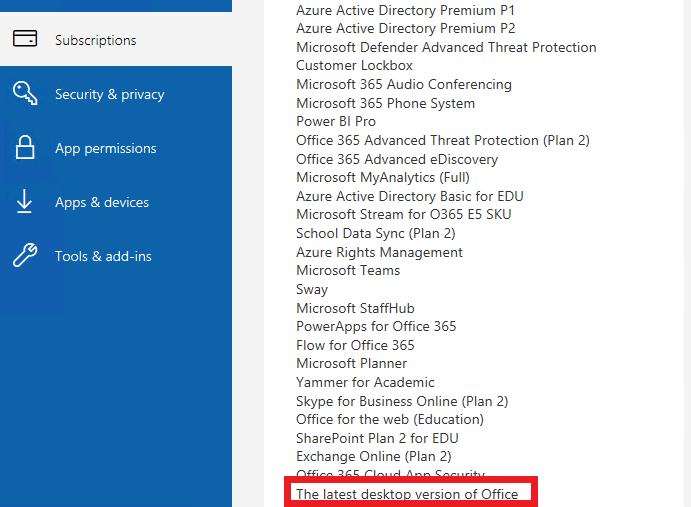691x507 pixels.
Task: Select 'Exchange Online (Plan 2)' line
Action: tap(374, 456)
